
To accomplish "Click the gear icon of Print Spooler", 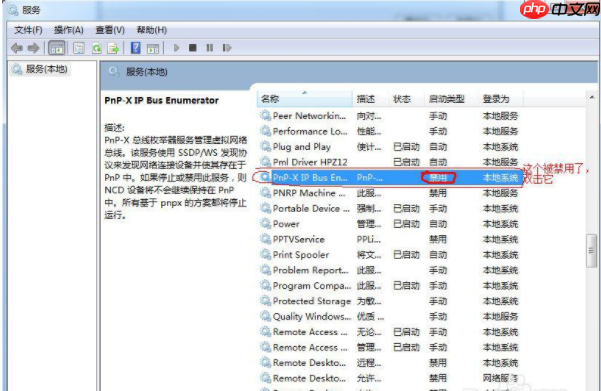I will [265, 254].
